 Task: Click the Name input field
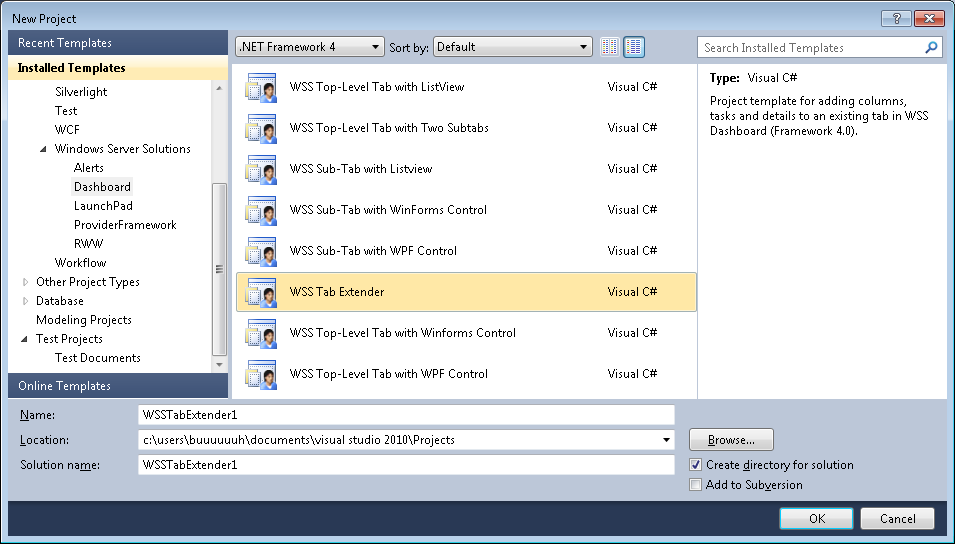[406, 415]
